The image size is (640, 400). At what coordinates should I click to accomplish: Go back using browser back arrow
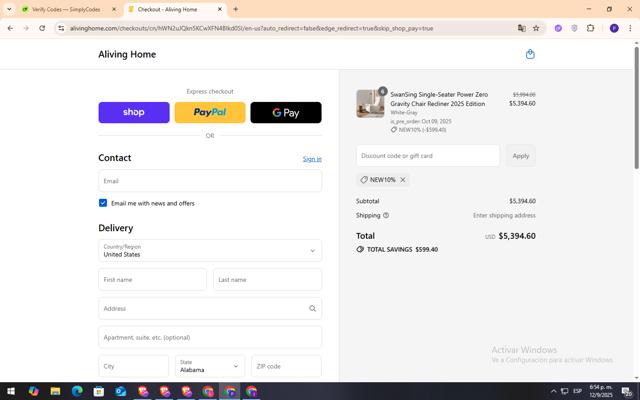point(10,28)
